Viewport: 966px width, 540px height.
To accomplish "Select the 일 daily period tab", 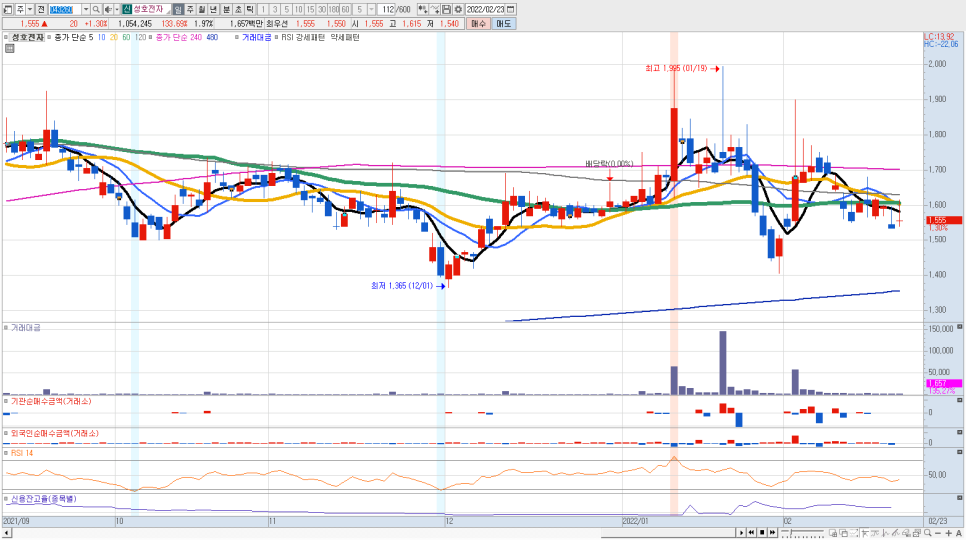I will tap(178, 9).
